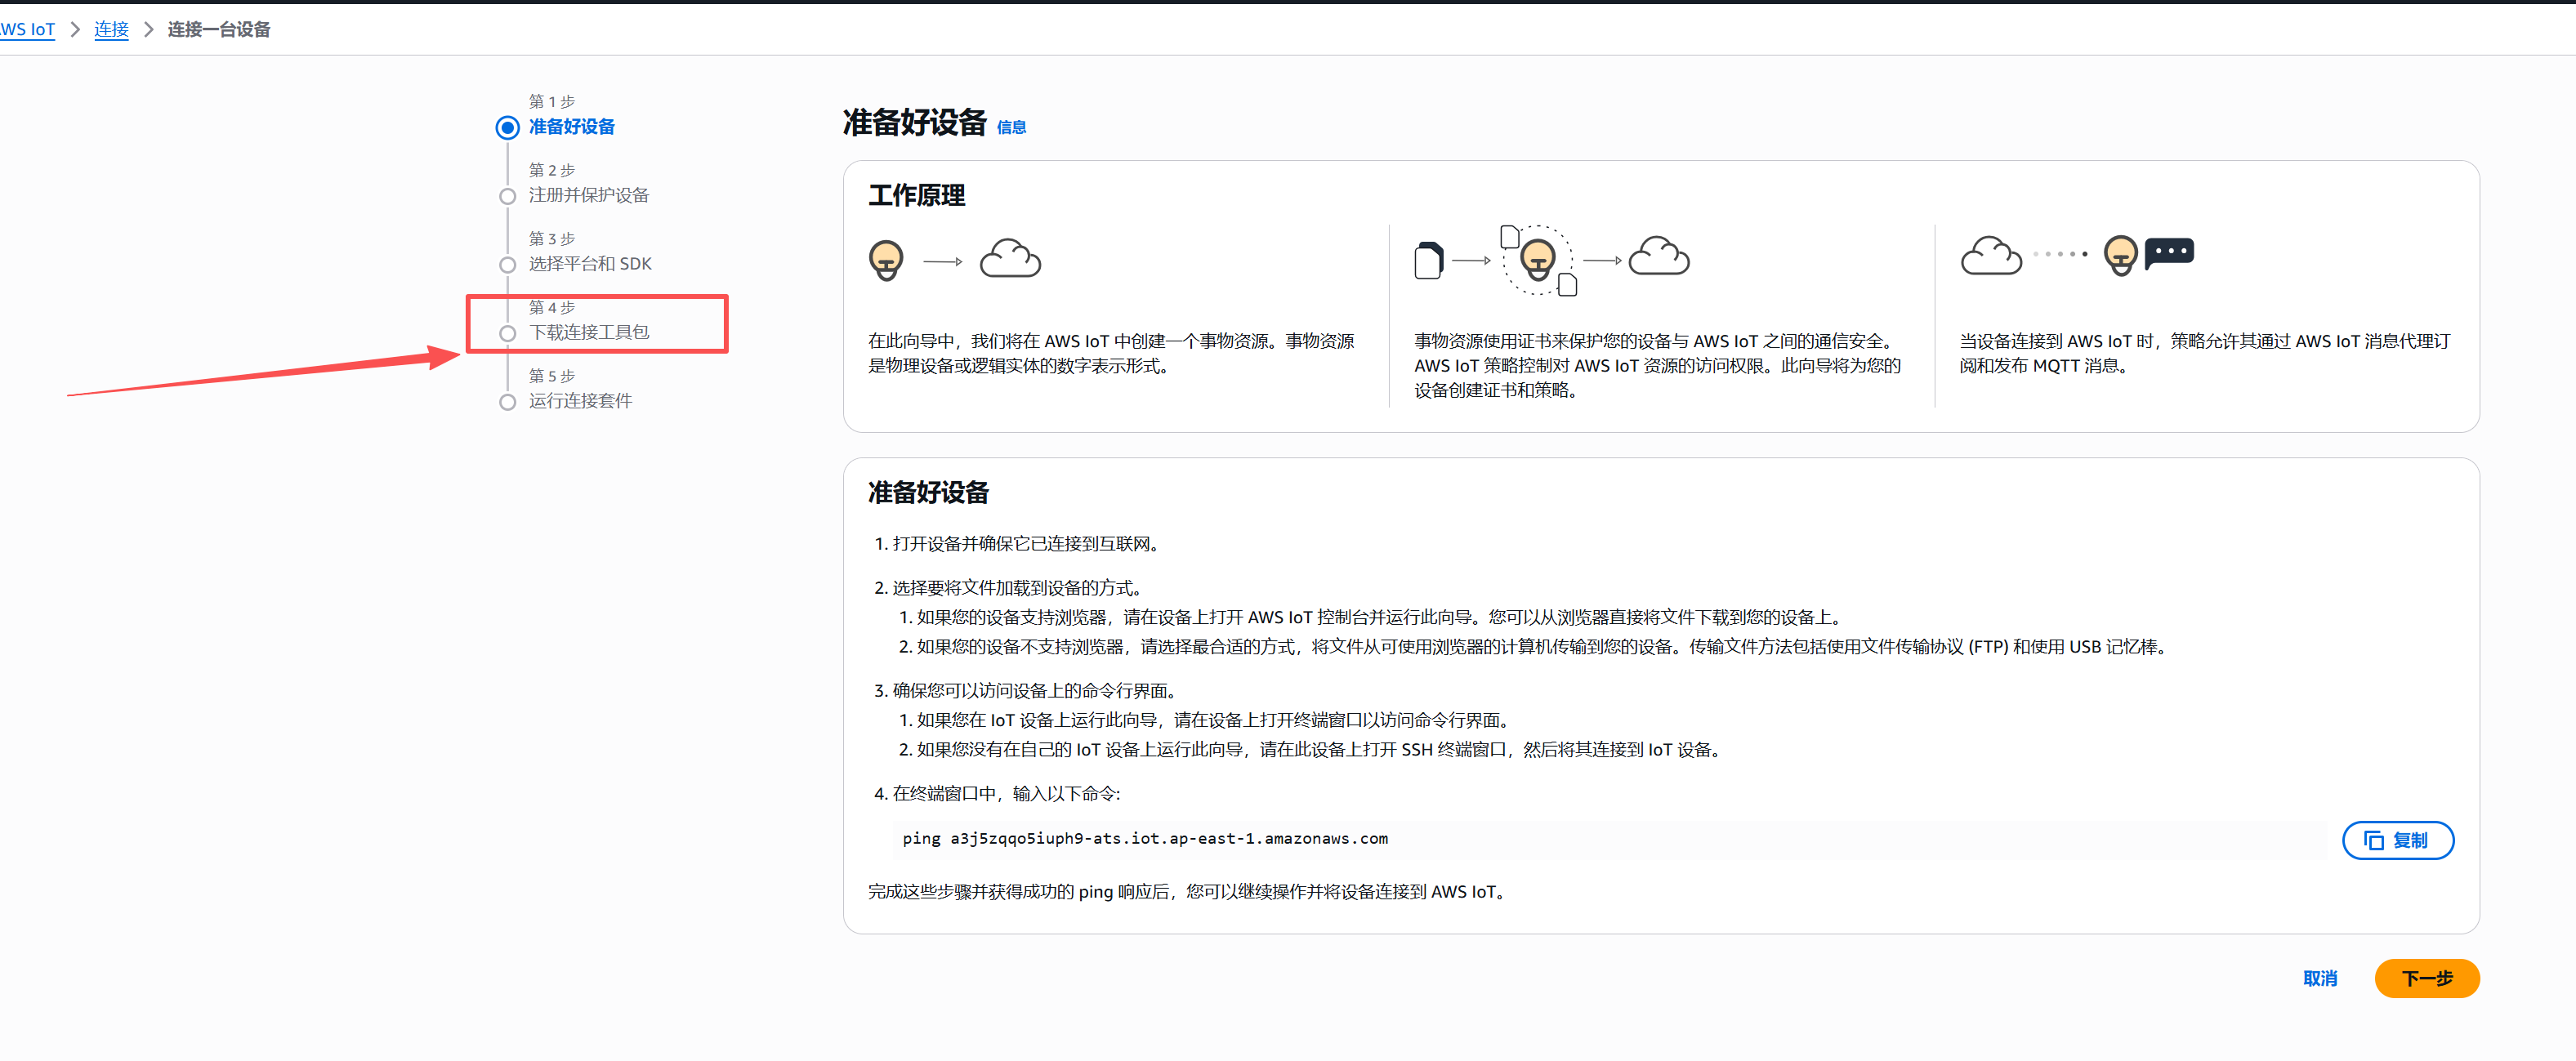Image resolution: width=2576 pixels, height=1061 pixels.
Task: Open the 信息 help link beside 准备好设备
Action: click(x=1013, y=127)
